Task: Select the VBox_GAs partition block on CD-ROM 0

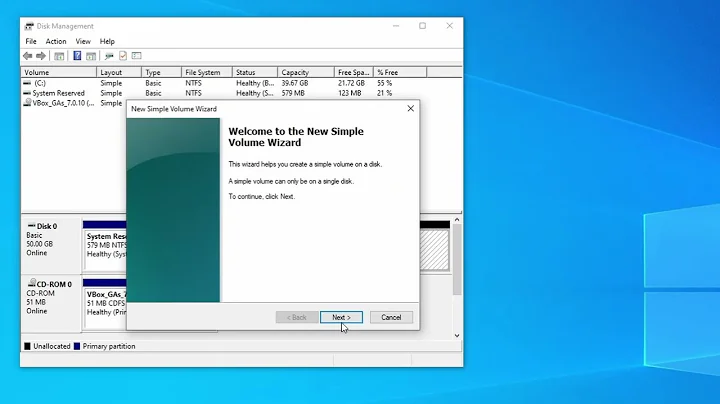Action: pos(105,303)
